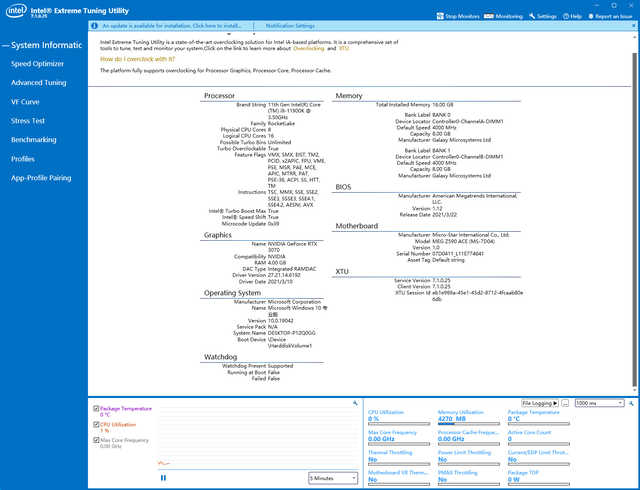Viewport: 640px width, 490px height.
Task: Open the 1000 ms sampling interval dropdown
Action: pos(599,403)
